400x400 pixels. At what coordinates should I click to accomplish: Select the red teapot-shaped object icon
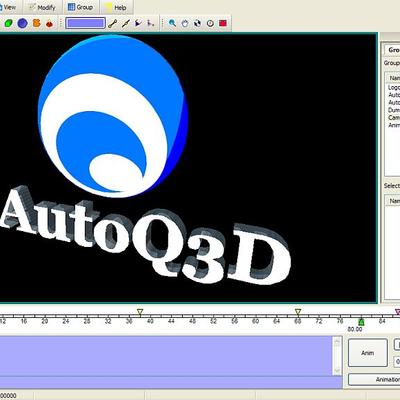point(49,23)
